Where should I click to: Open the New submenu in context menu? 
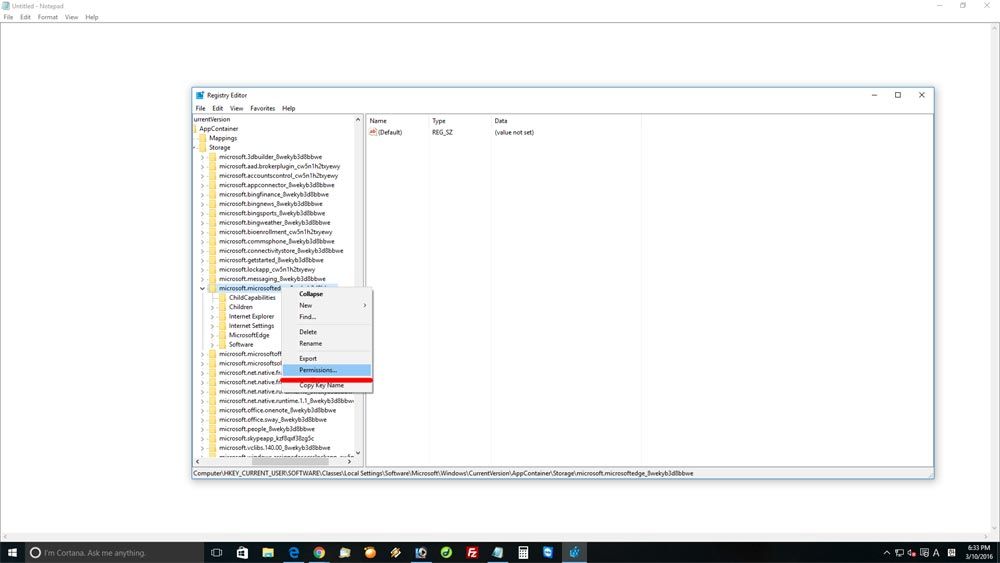(326, 305)
